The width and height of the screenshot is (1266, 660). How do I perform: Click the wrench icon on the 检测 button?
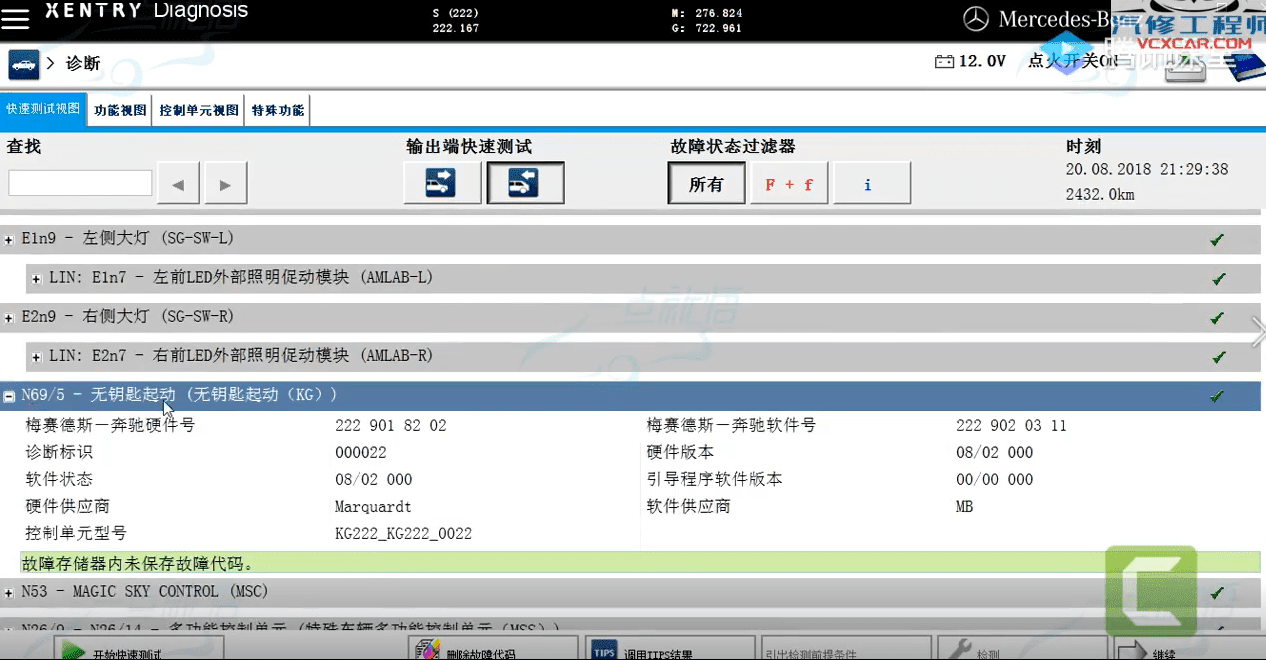point(961,648)
